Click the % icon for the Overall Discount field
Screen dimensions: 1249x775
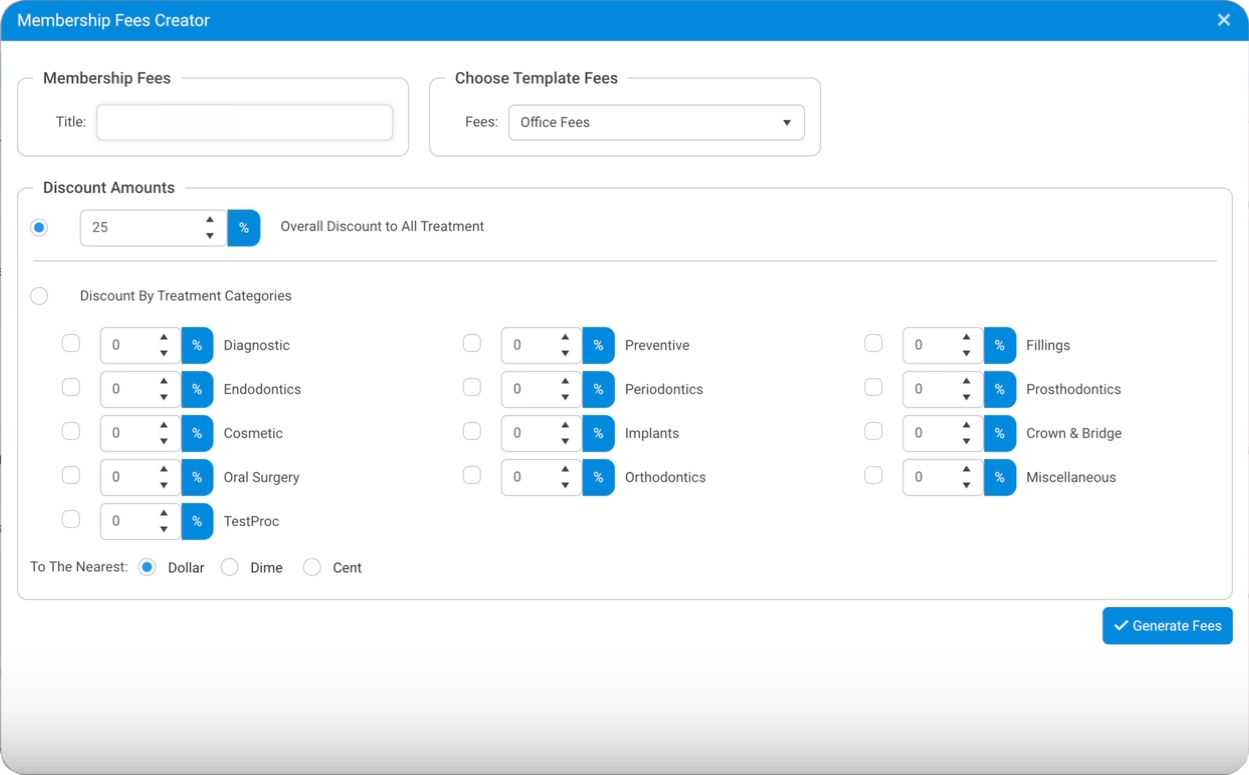[x=243, y=227]
